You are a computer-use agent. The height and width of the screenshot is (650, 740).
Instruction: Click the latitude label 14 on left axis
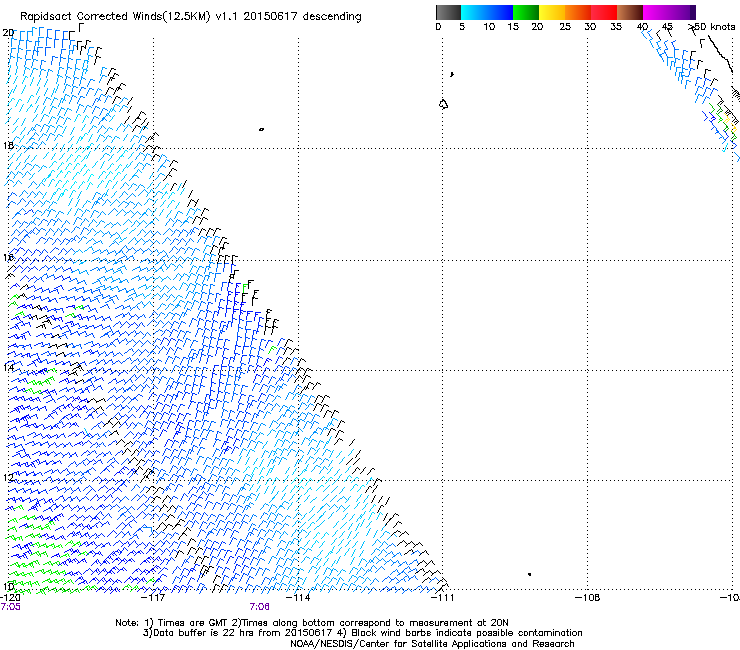coord(8,367)
